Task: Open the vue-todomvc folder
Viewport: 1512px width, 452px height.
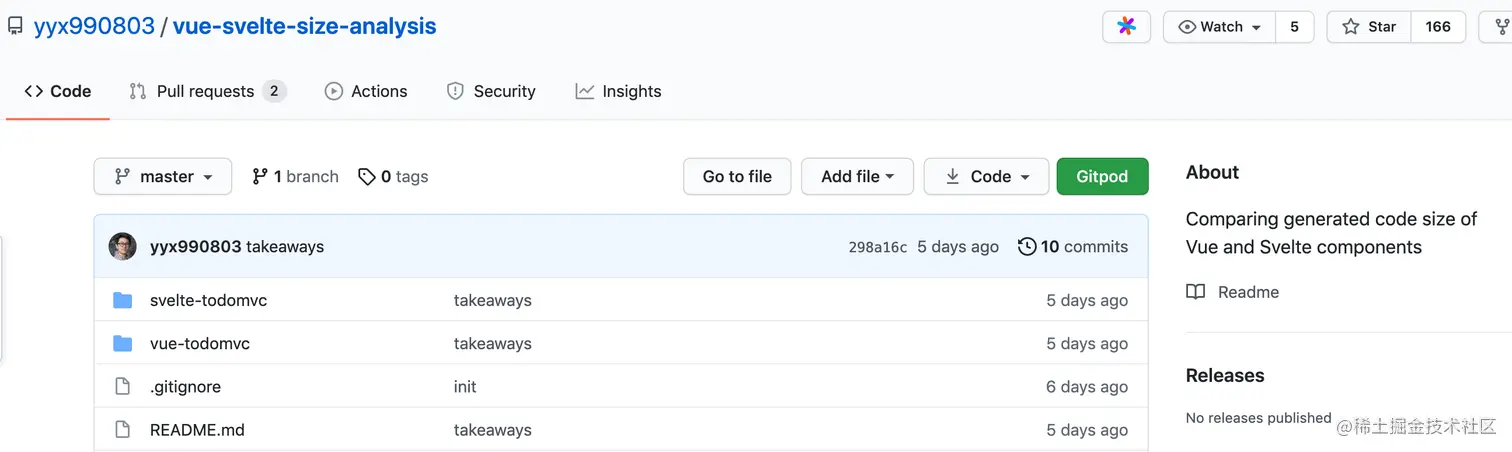Action: [x=200, y=343]
